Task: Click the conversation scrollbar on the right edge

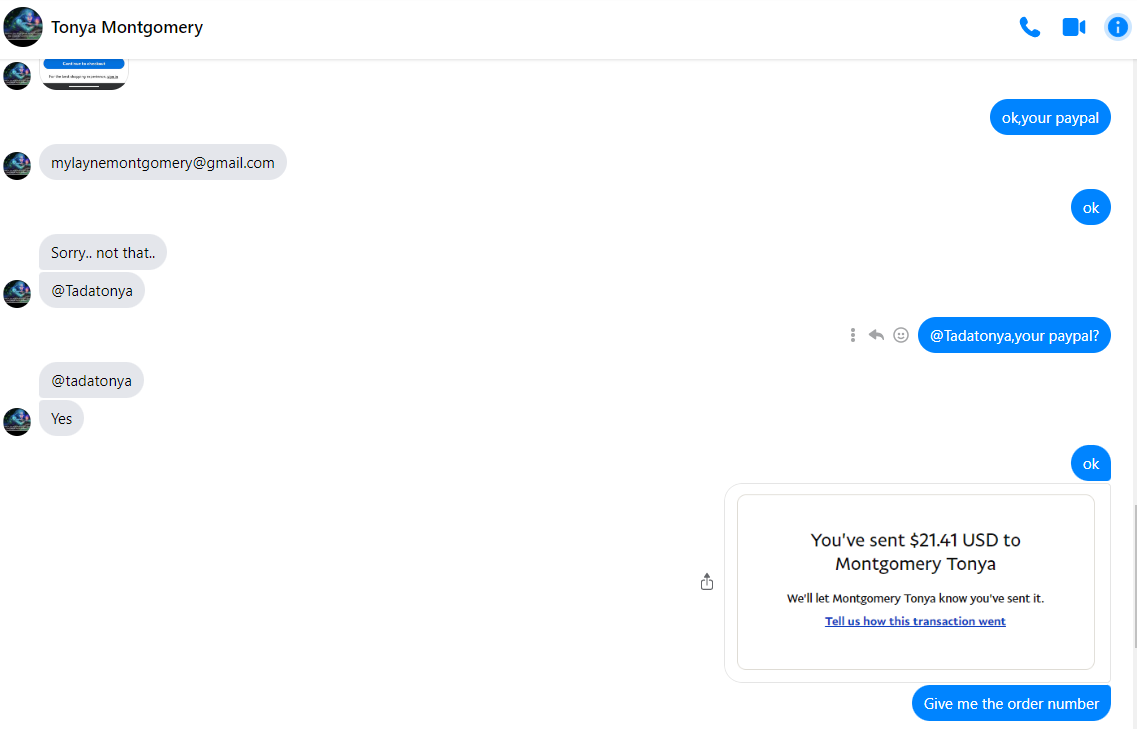Action: [1133, 575]
